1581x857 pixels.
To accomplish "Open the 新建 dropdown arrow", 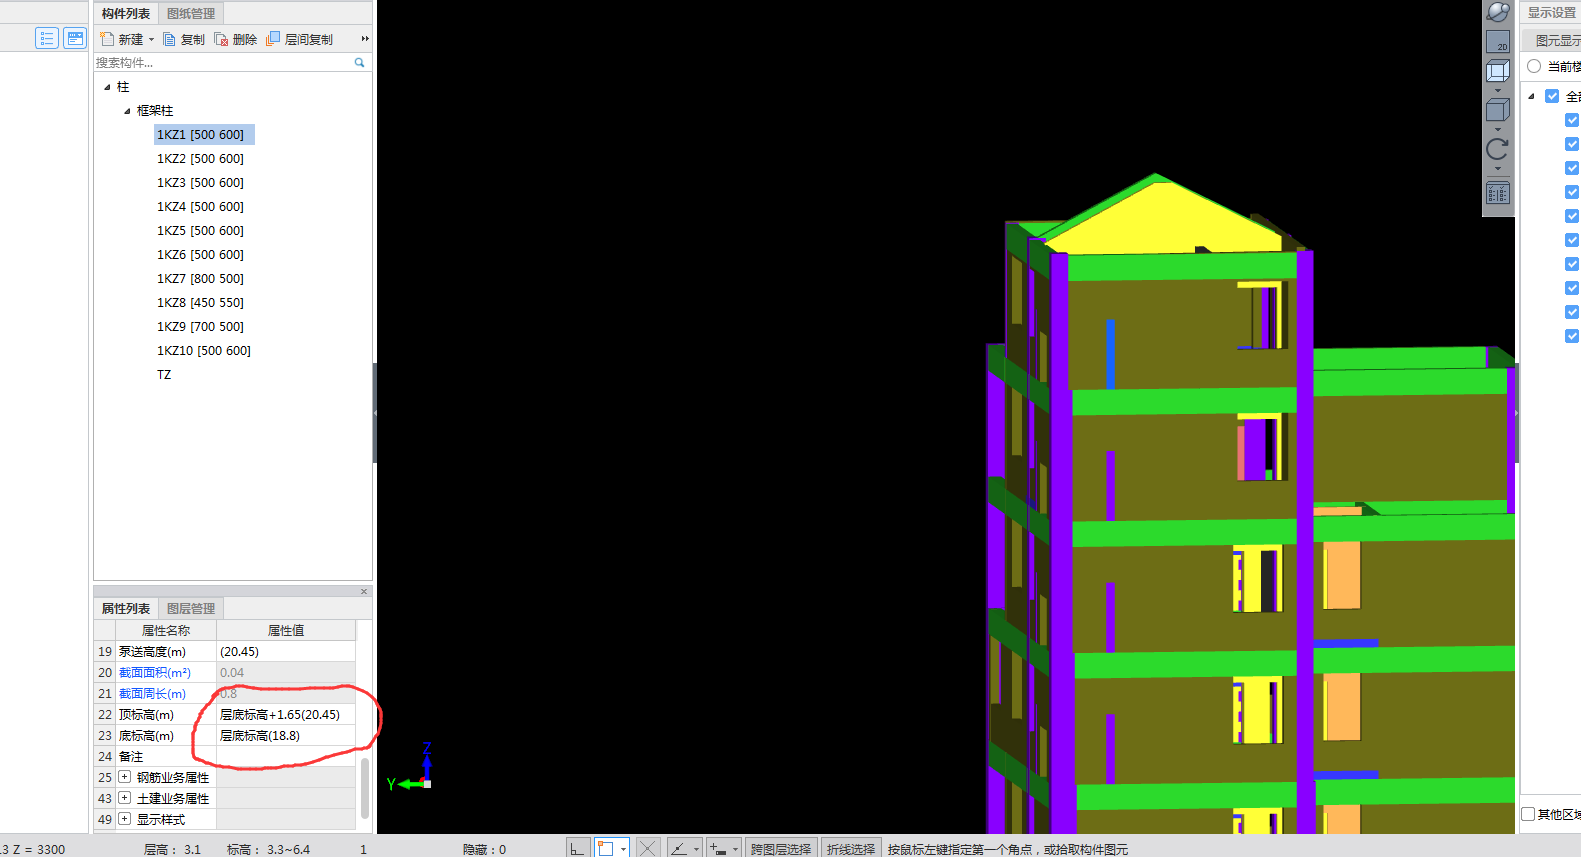I will [x=151, y=39].
